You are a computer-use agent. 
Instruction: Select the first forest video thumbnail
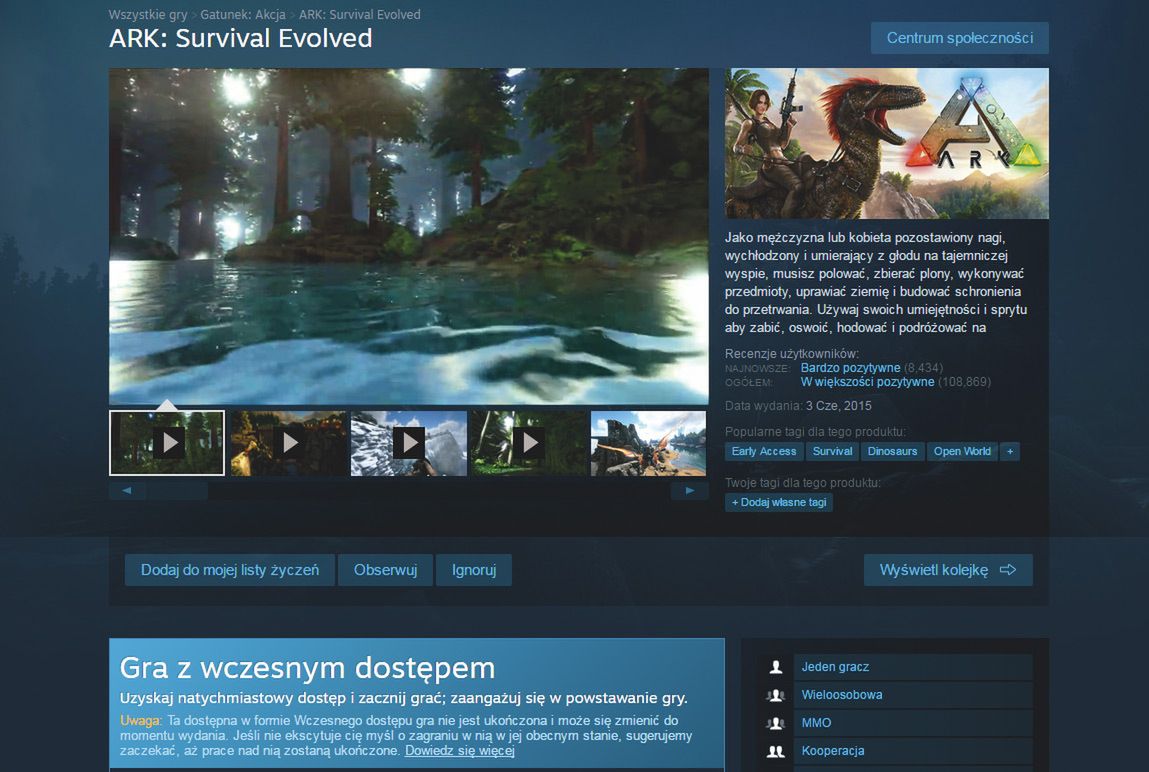(167, 443)
